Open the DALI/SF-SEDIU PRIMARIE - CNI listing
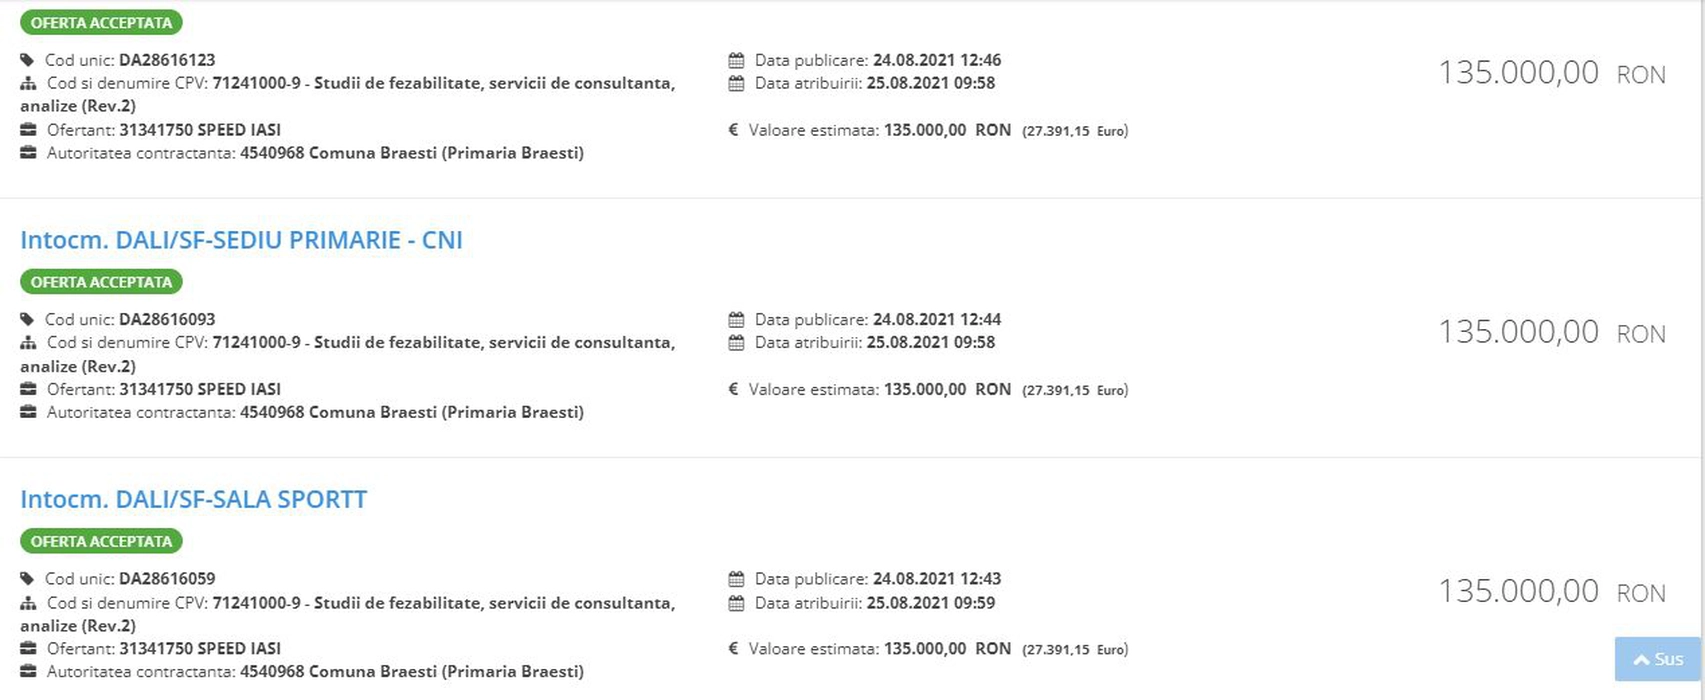This screenshot has width=1705, height=700. pyautogui.click(x=241, y=240)
